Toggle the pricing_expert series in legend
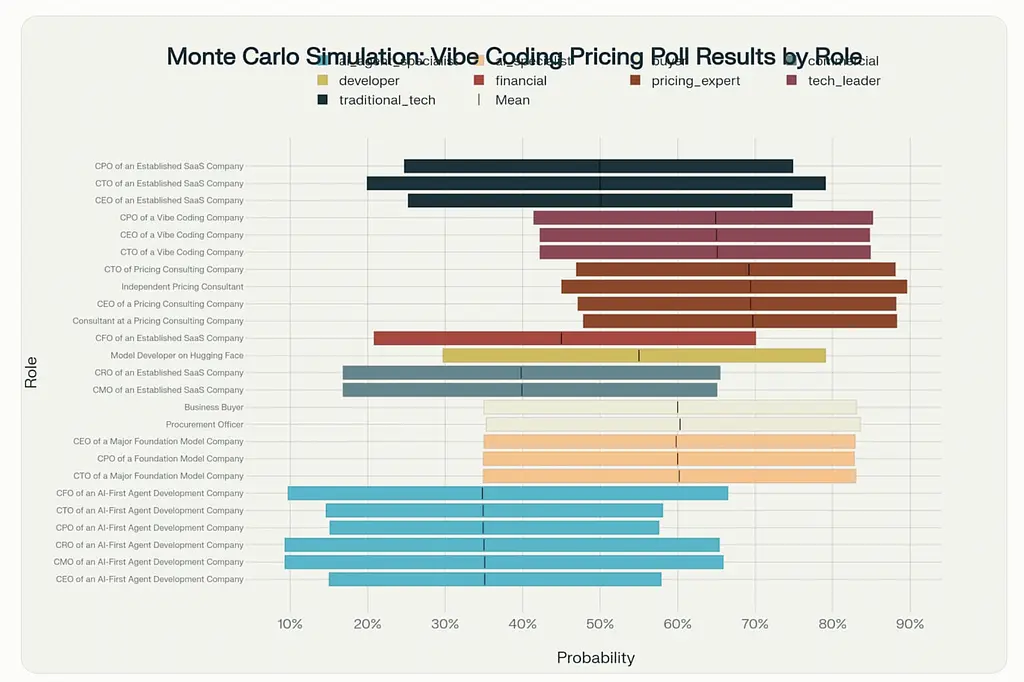The image size is (1024, 682). 695,81
